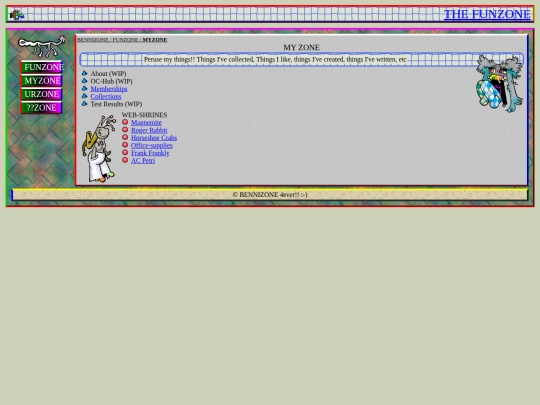Screen dimensions: 540x405
Task: Click the blue bullet icon beside OC-Hub (WIP)
Action: (x=84, y=81)
